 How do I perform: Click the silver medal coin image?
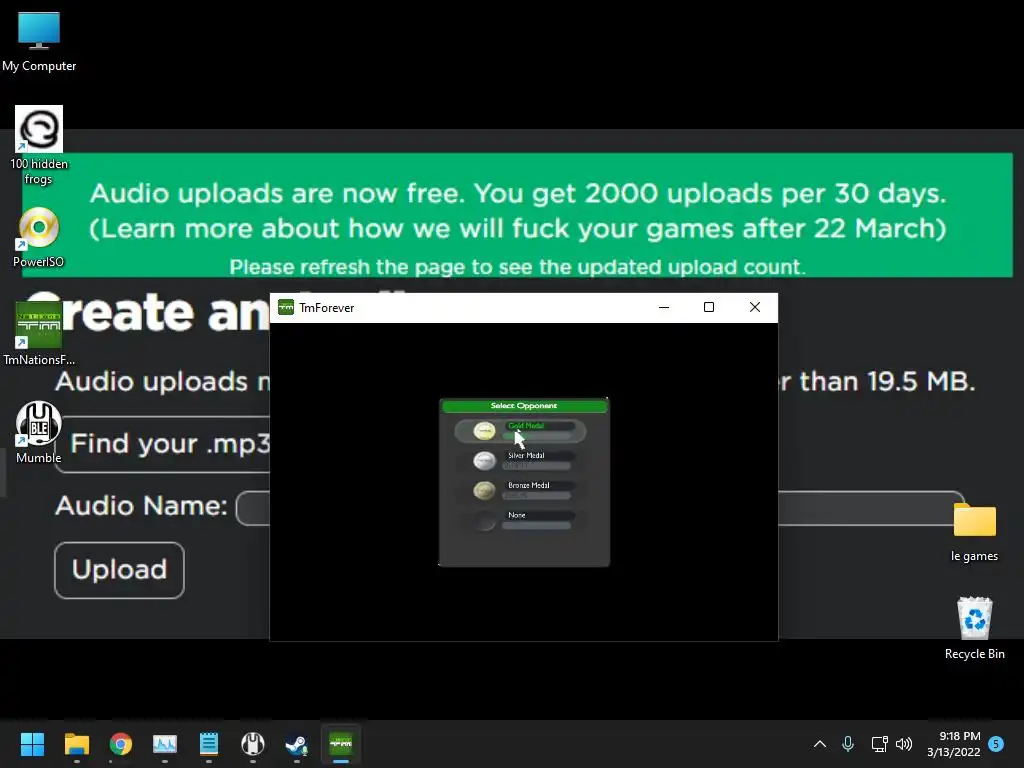[485, 461]
